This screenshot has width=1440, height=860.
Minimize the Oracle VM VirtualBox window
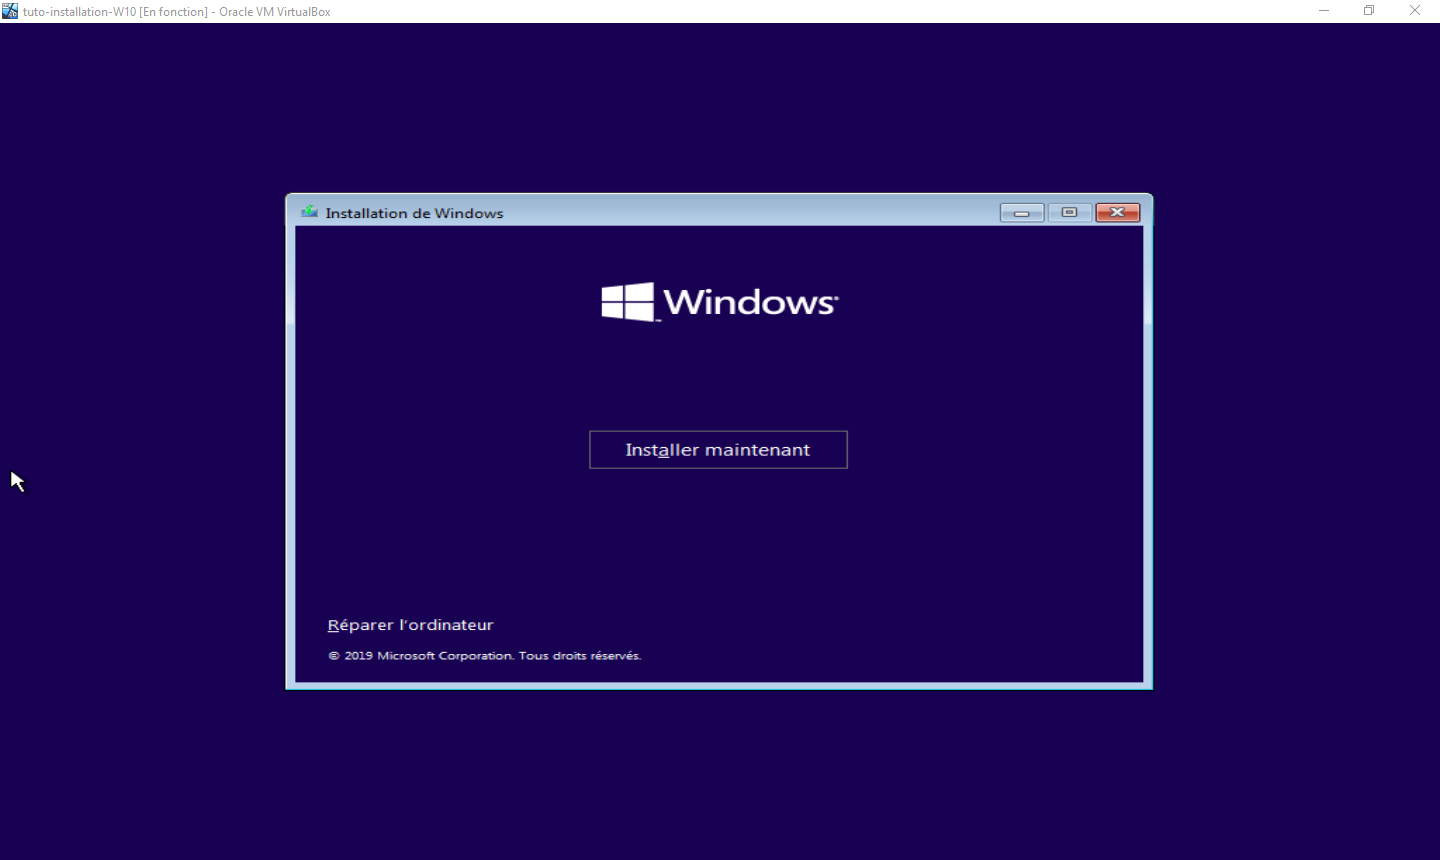click(1323, 10)
